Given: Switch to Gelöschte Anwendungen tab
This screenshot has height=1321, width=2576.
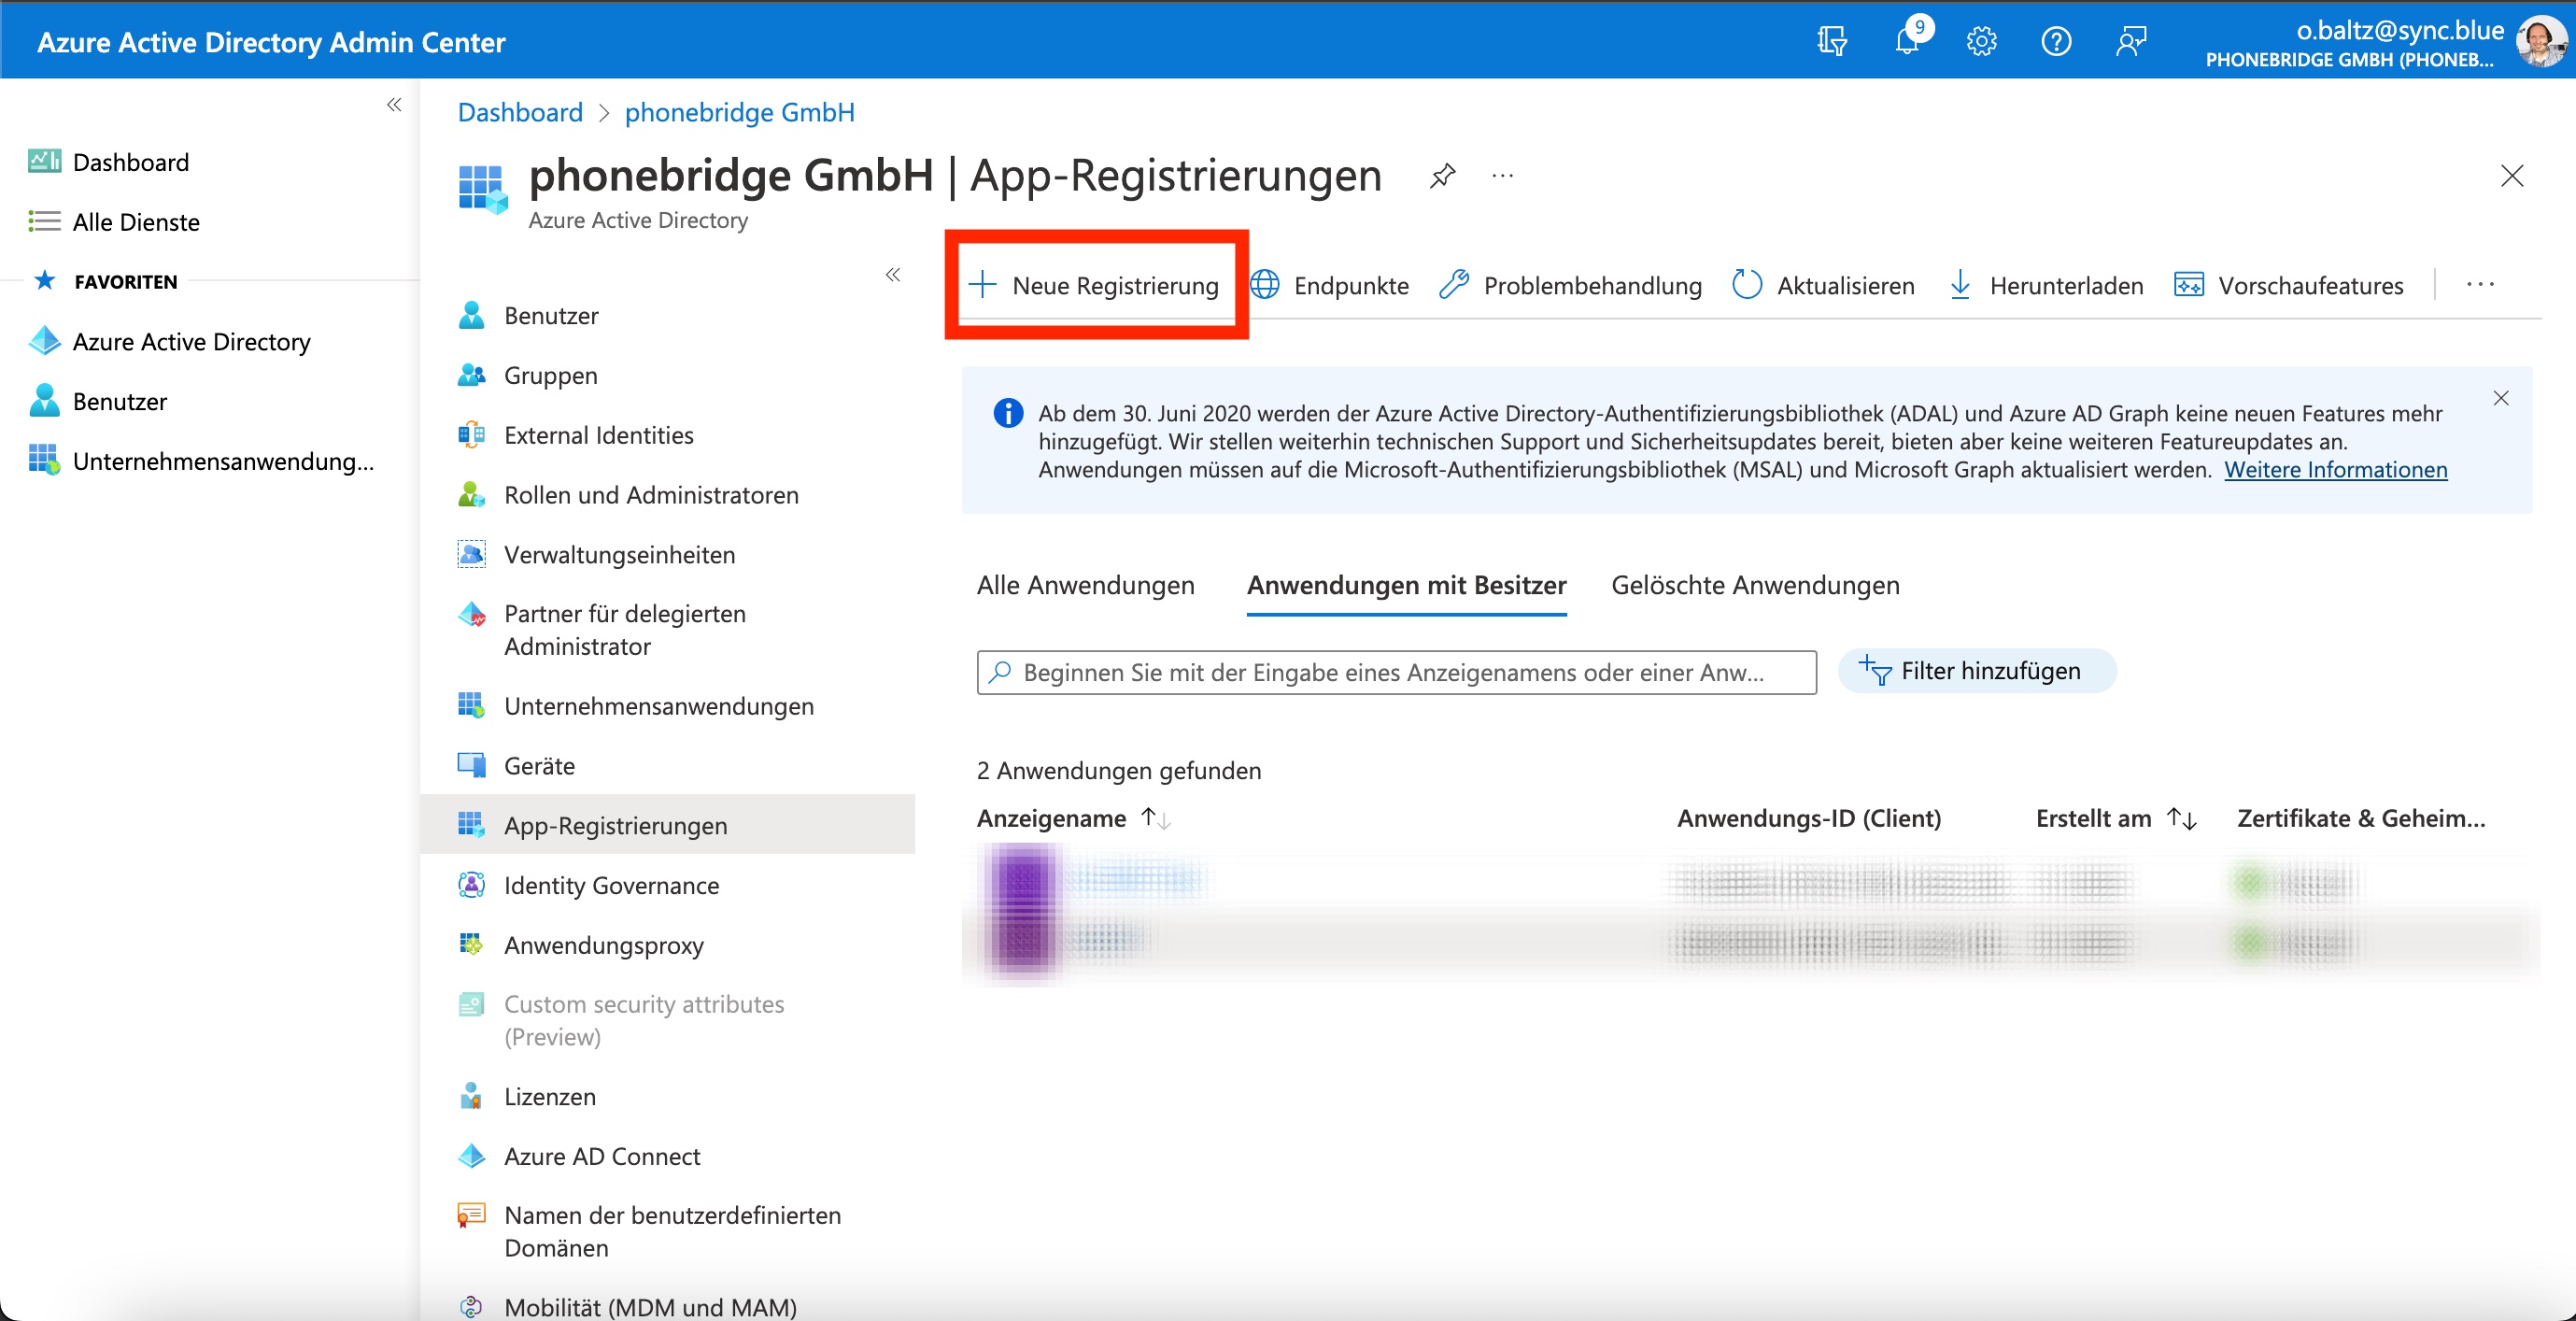Looking at the screenshot, I should (x=1755, y=586).
